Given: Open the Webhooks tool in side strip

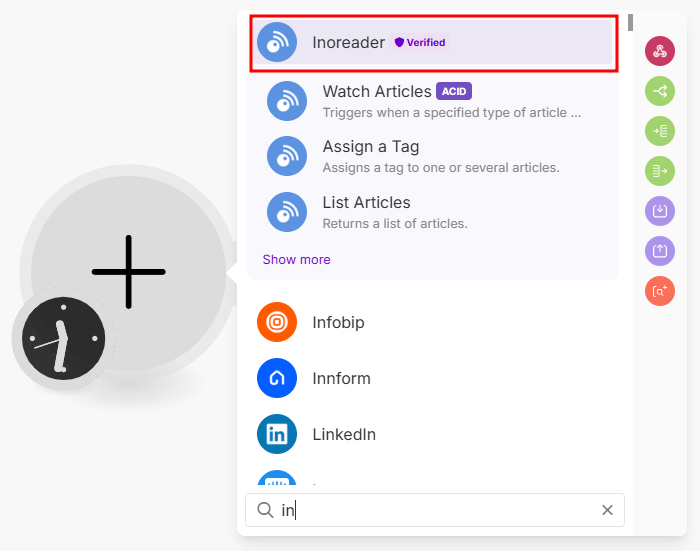Looking at the screenshot, I should pos(660,51).
